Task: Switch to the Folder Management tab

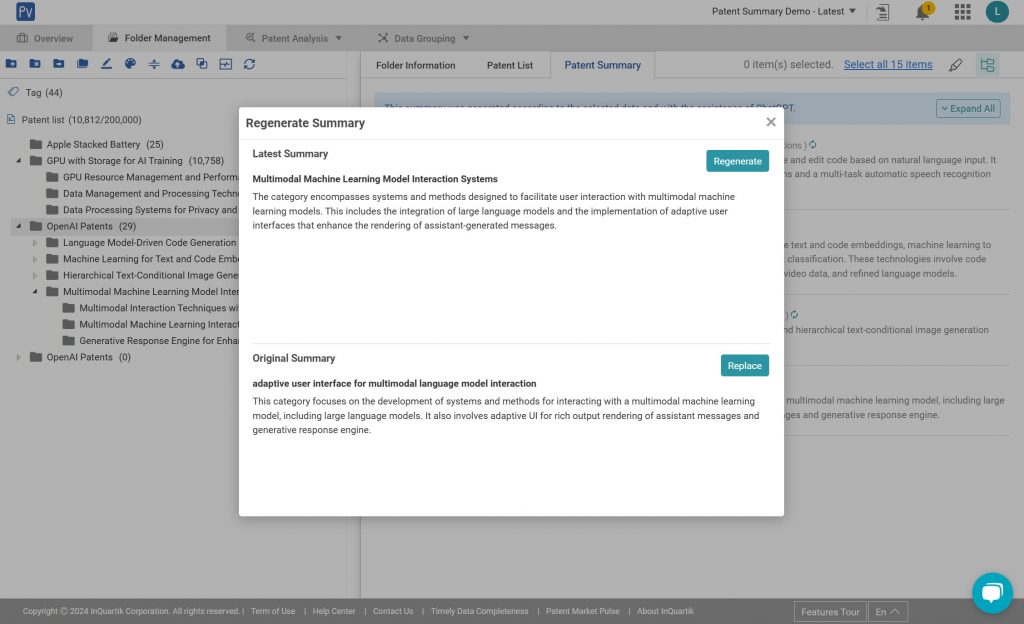Action: pos(159,38)
